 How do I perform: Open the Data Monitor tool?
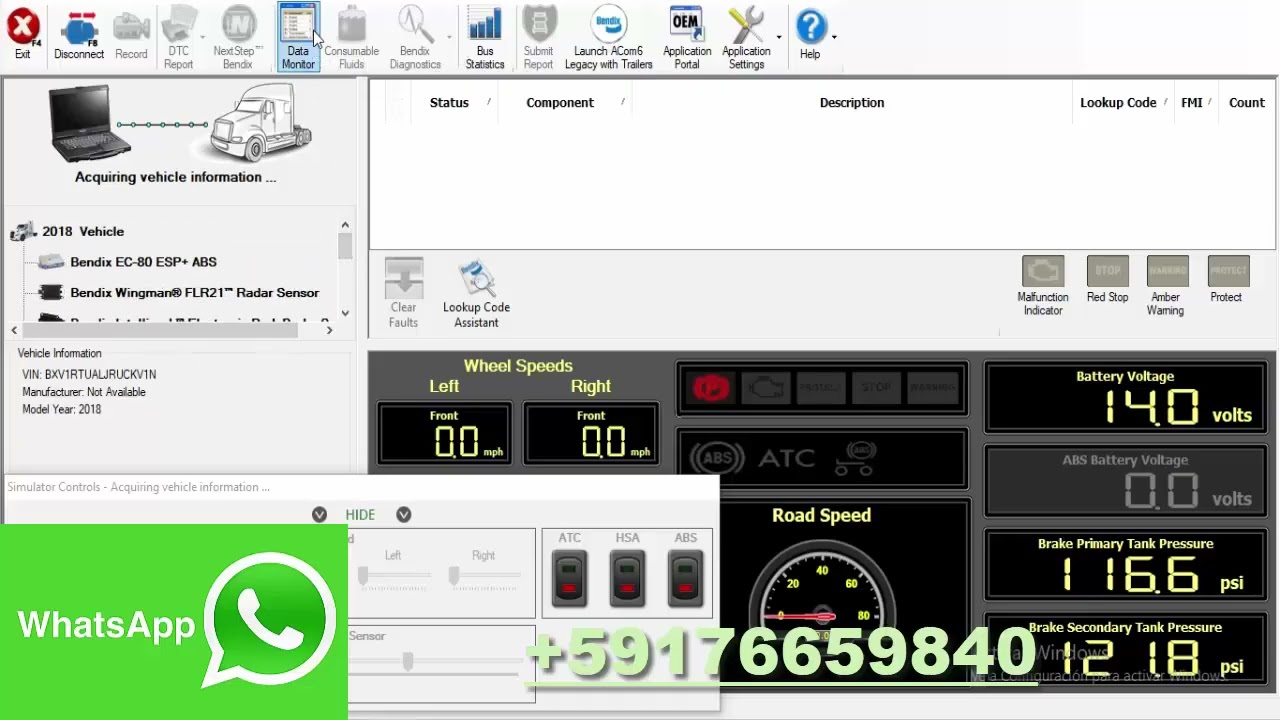[298, 38]
